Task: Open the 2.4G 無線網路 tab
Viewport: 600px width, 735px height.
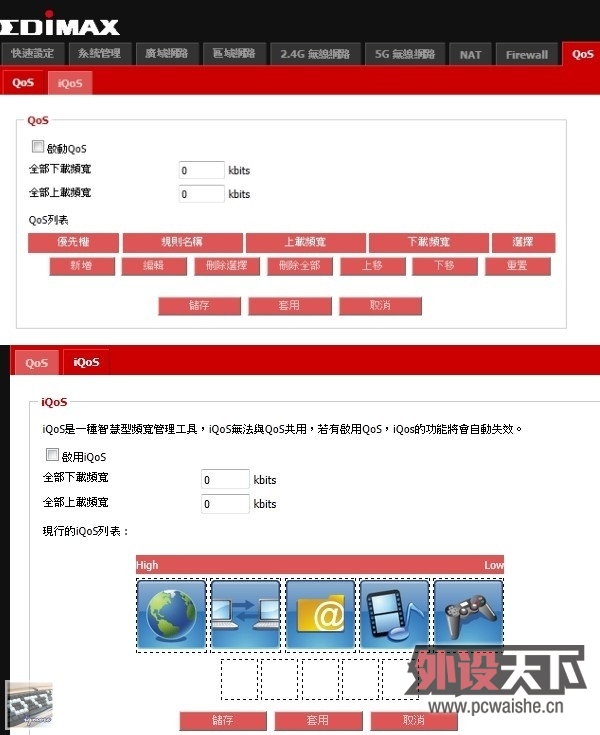Action: (315, 54)
